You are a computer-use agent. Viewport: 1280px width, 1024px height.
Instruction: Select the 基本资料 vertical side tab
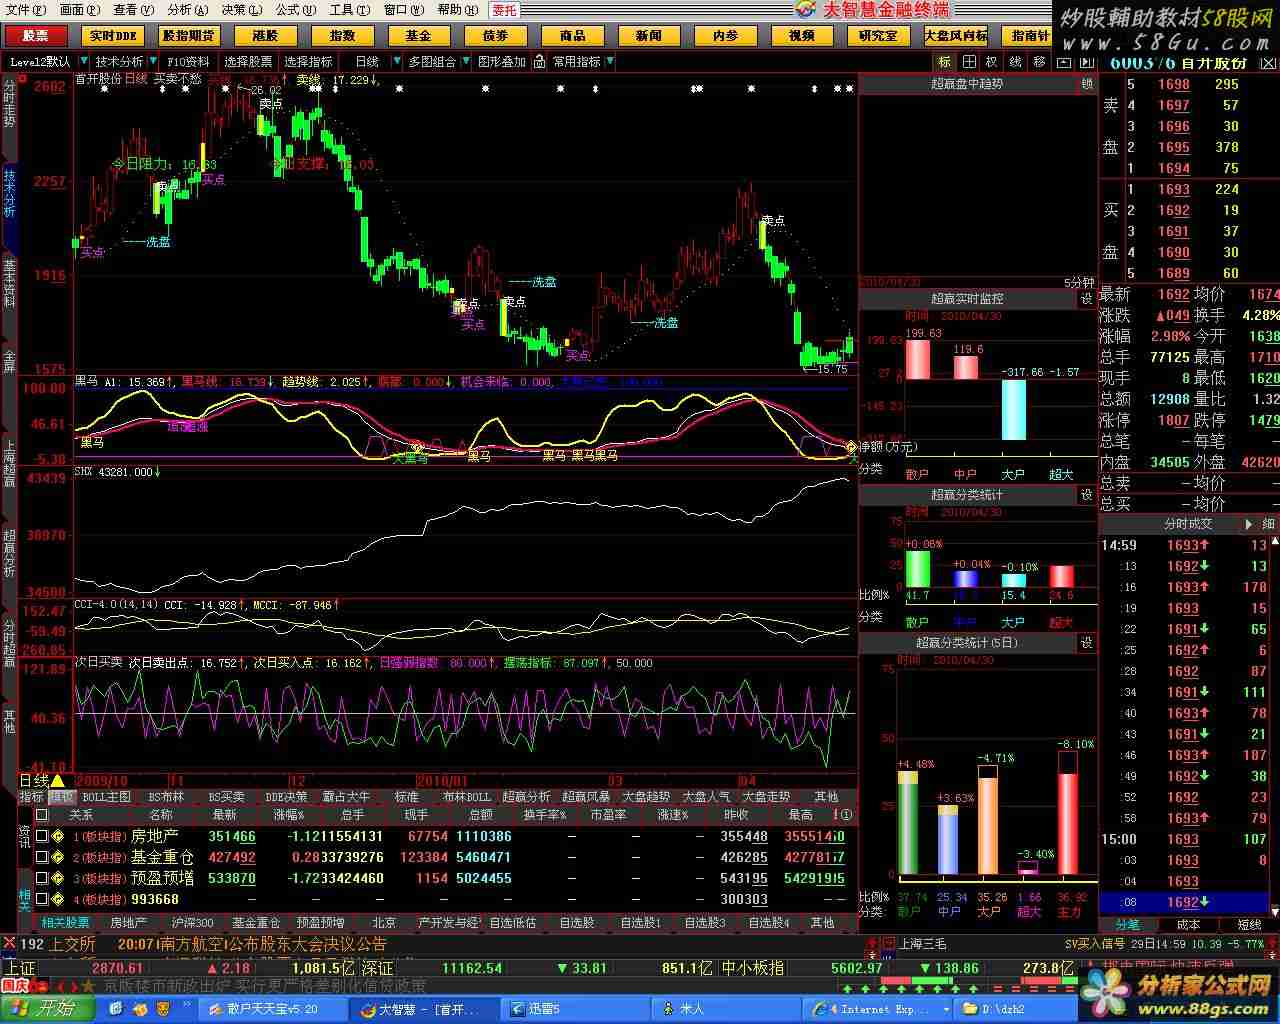point(9,284)
